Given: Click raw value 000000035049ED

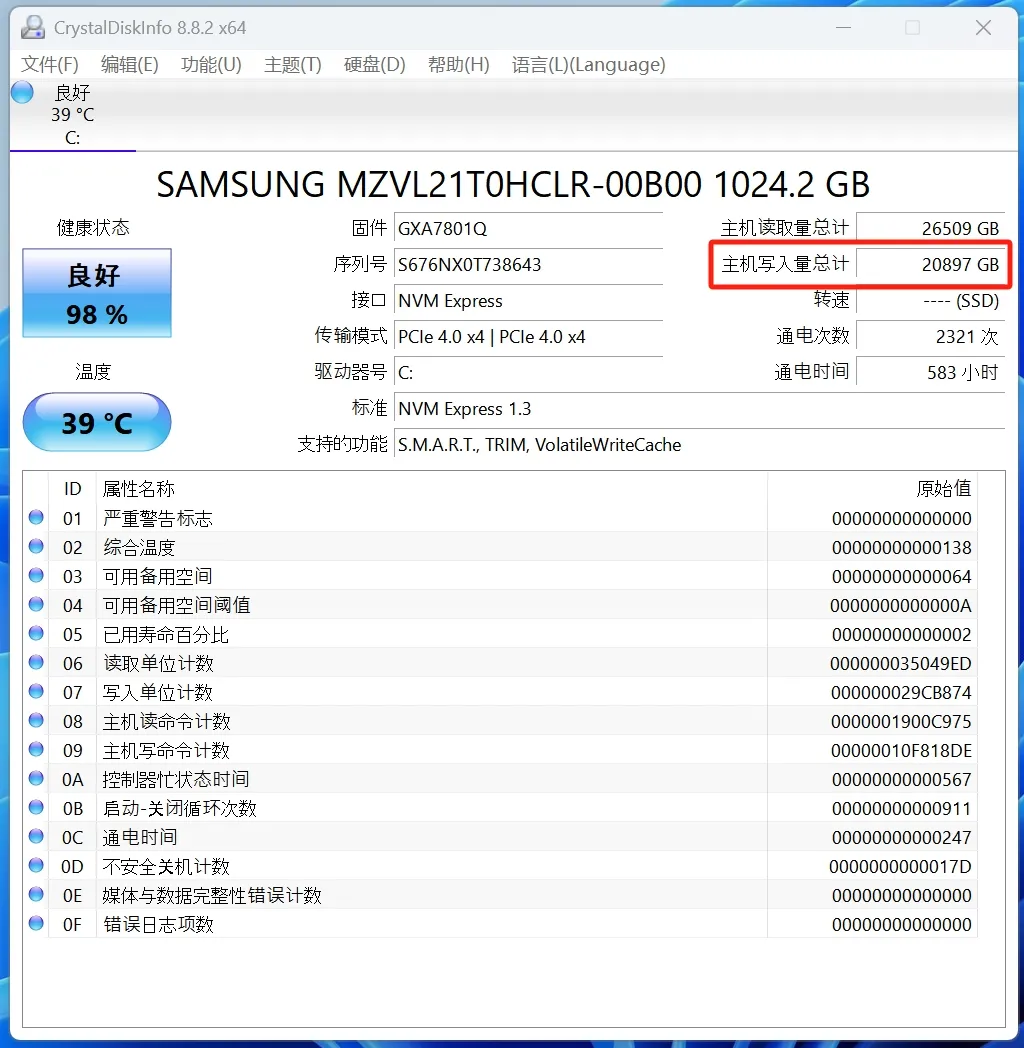Looking at the screenshot, I should (901, 664).
